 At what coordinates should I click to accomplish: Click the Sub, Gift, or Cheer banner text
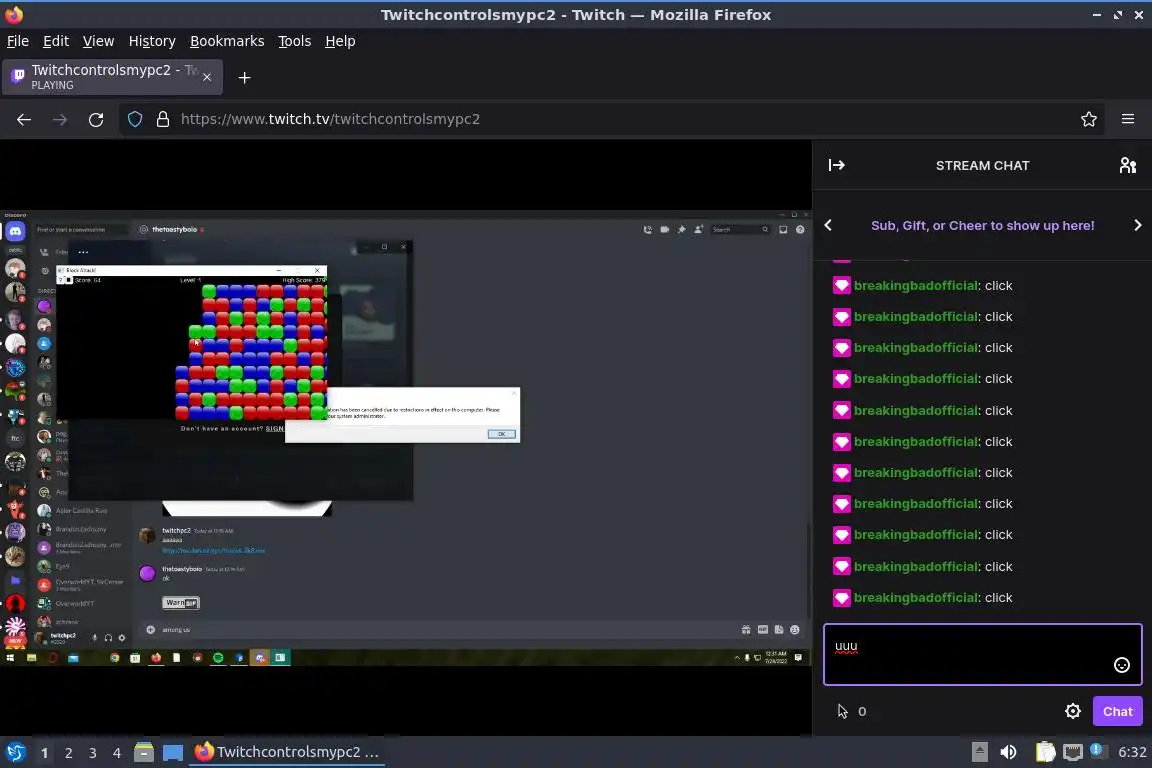(982, 226)
